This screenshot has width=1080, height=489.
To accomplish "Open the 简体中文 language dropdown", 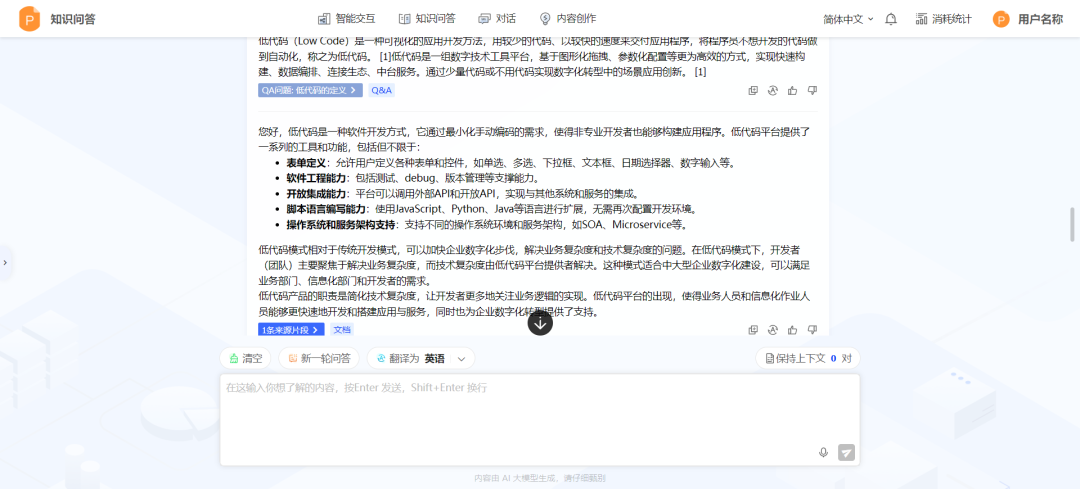I will (848, 19).
